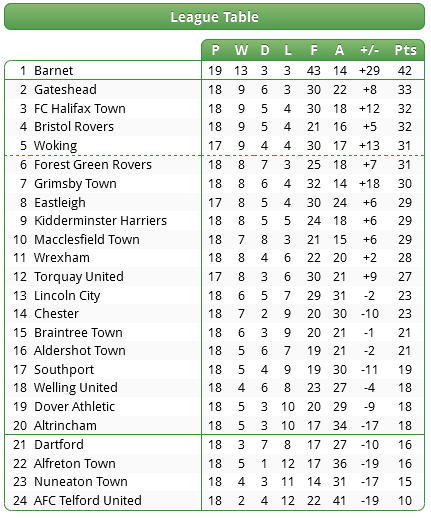Click the +/- column header
The width and height of the screenshot is (431, 518).
(x=369, y=50)
